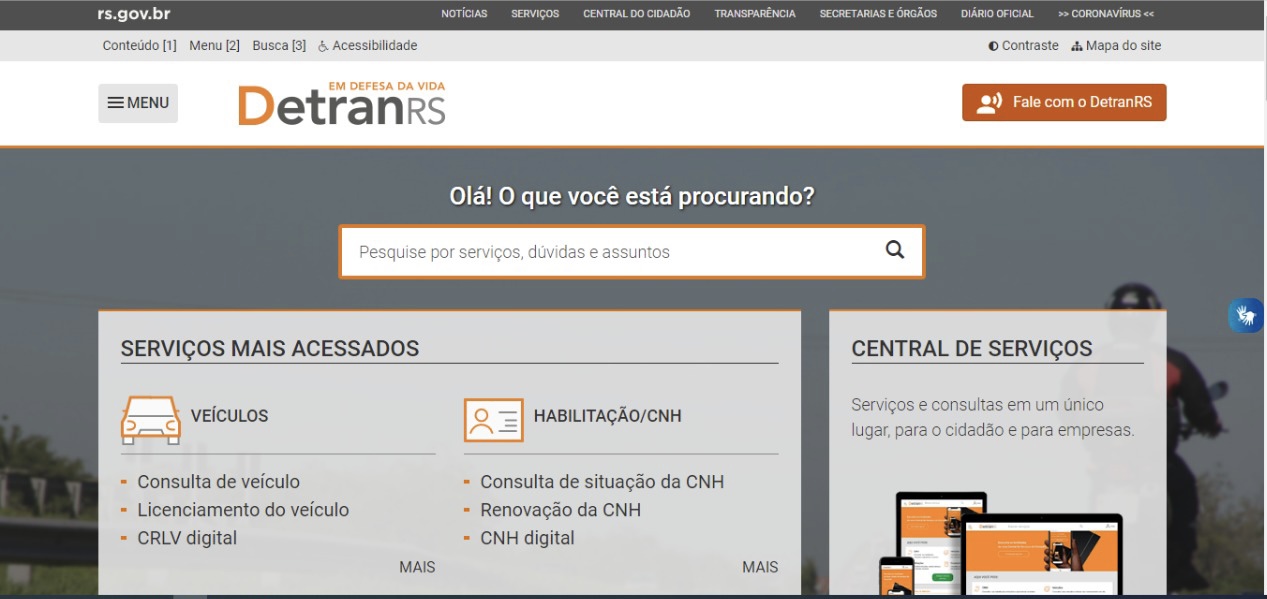The width and height of the screenshot is (1267, 599).
Task: Jump to Conteúdo [1]
Action: (x=139, y=45)
